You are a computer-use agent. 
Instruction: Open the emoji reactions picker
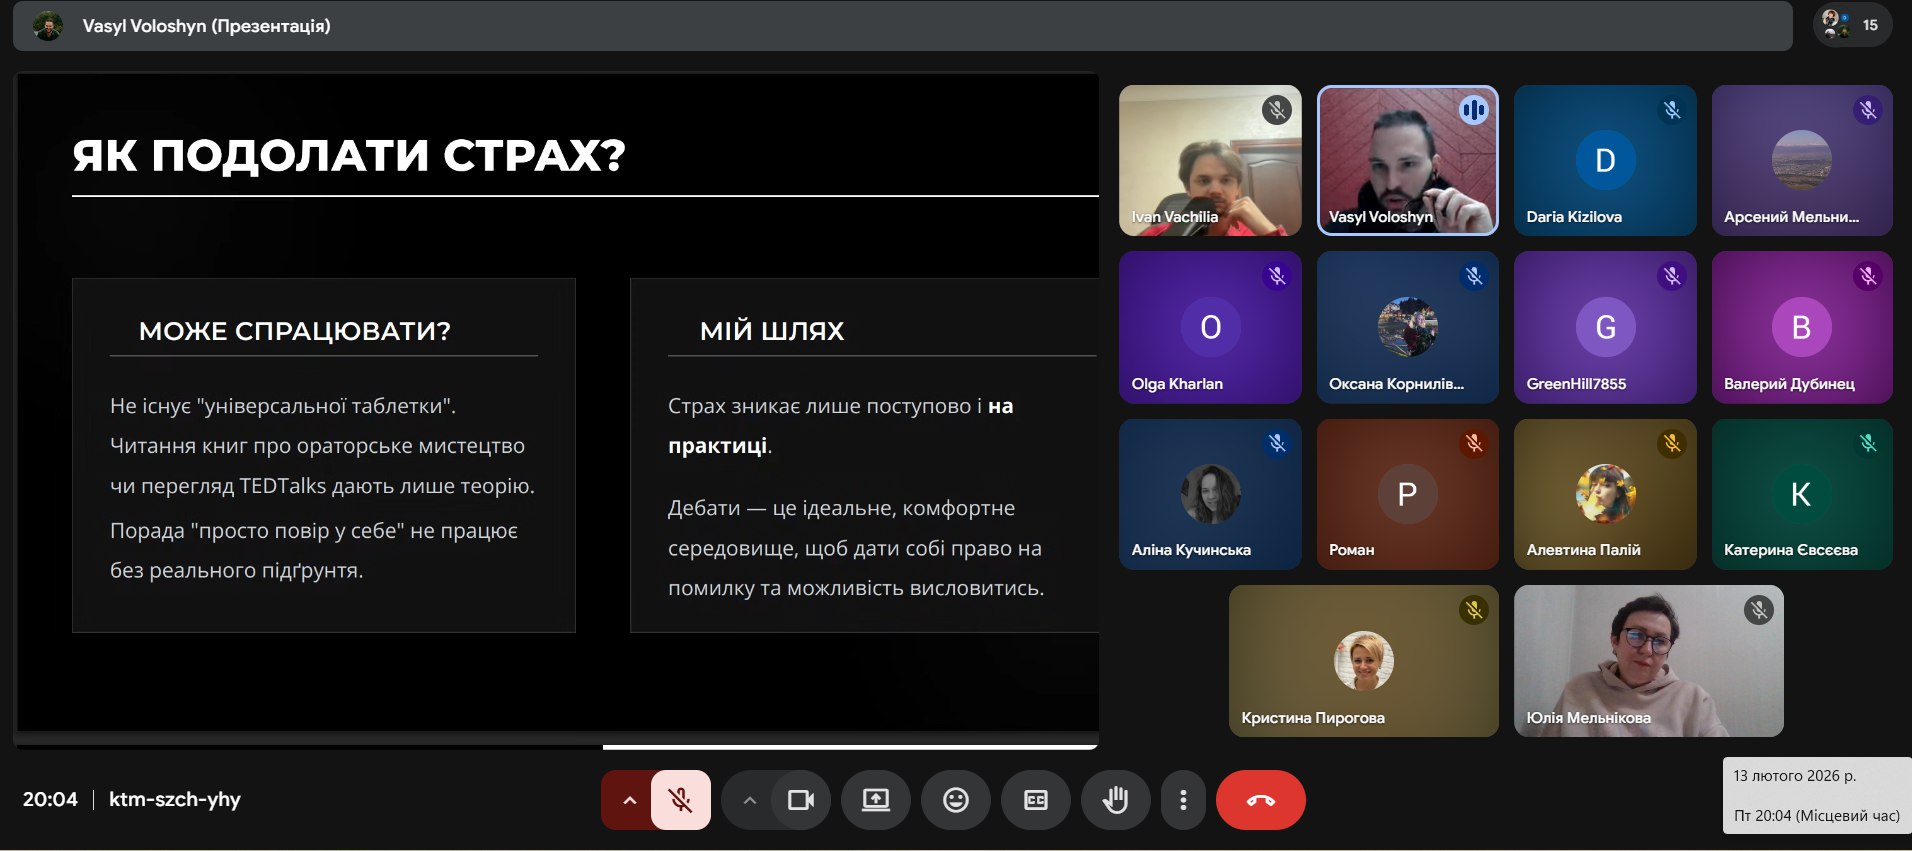[x=956, y=800]
